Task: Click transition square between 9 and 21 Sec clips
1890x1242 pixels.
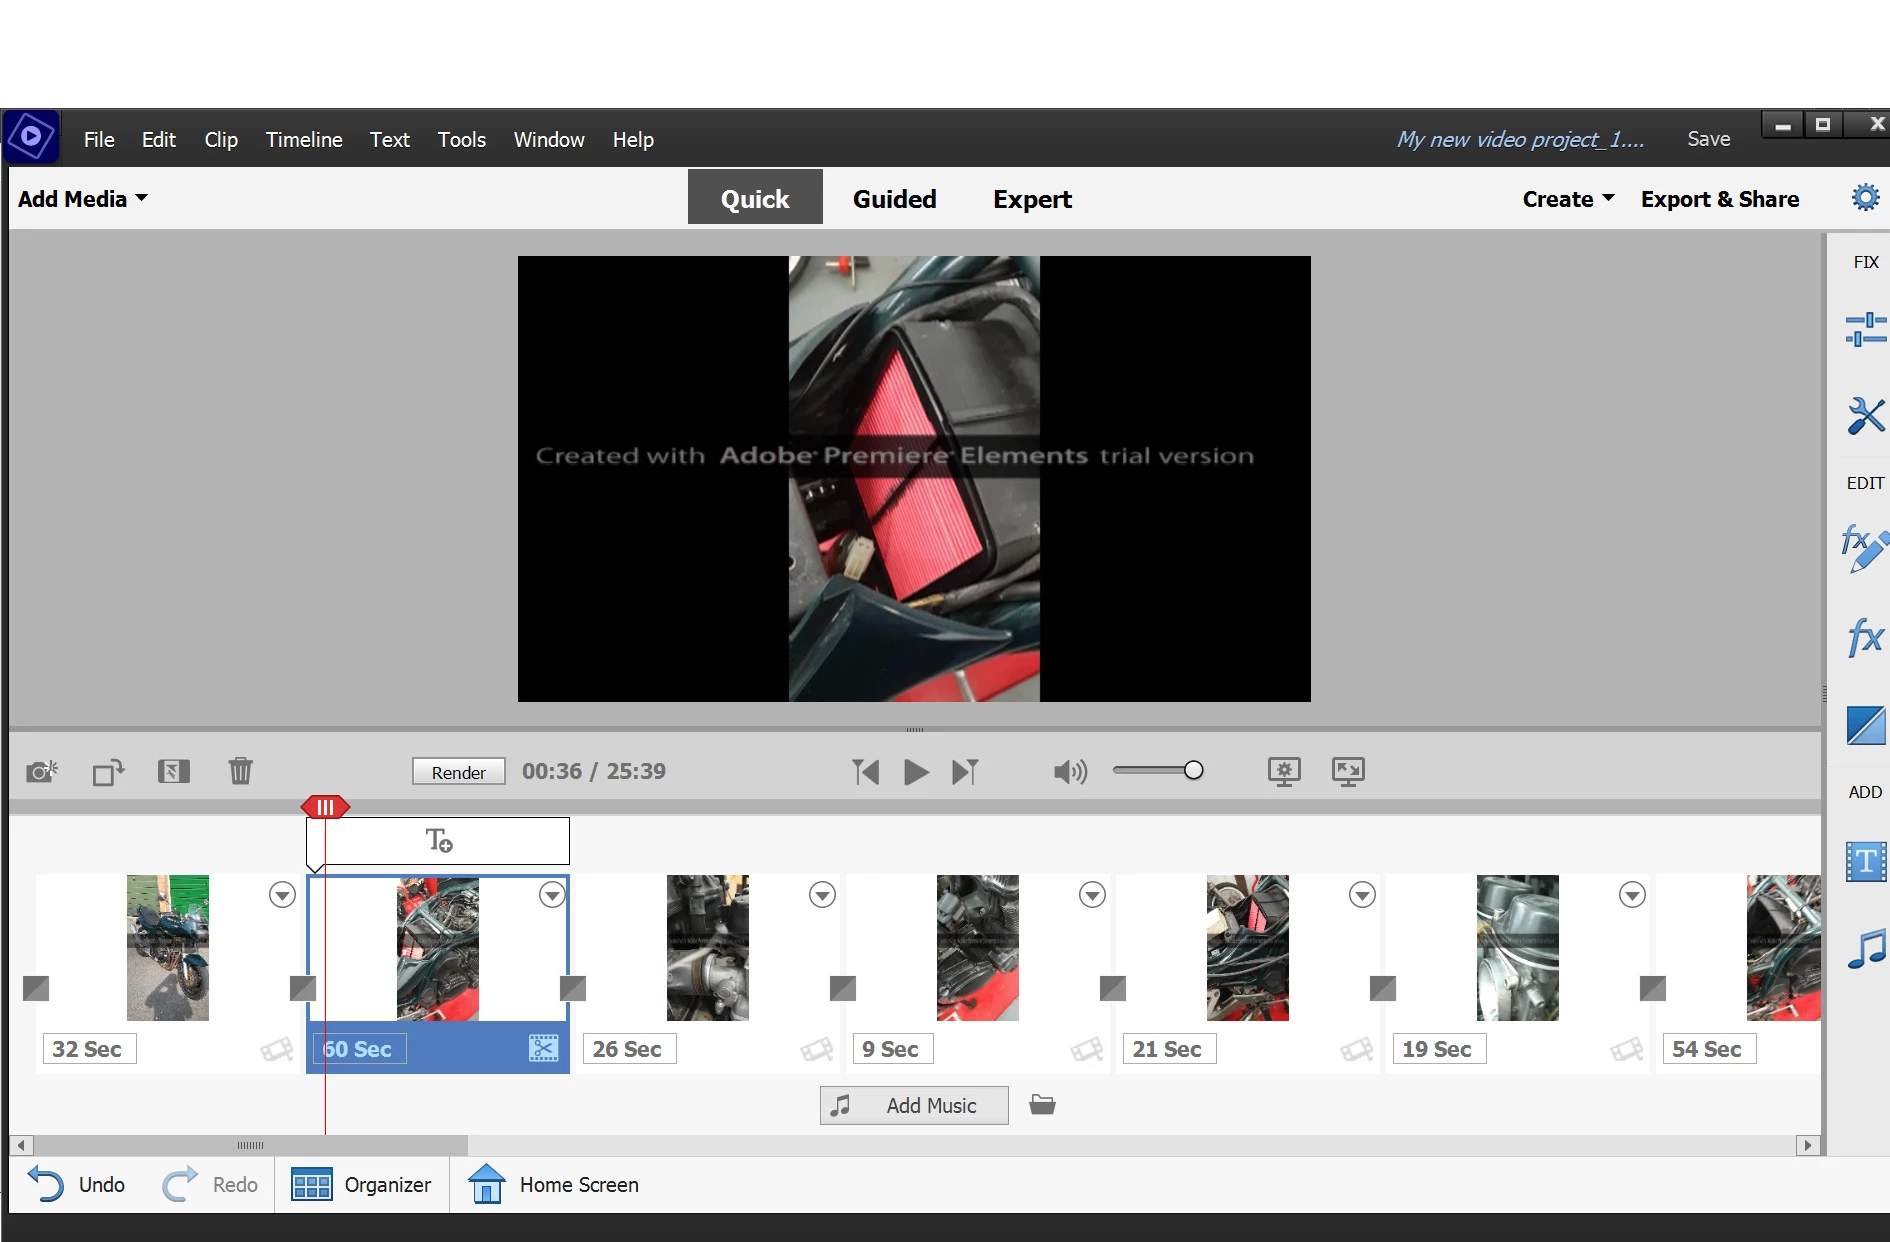Action: [x=1113, y=988]
